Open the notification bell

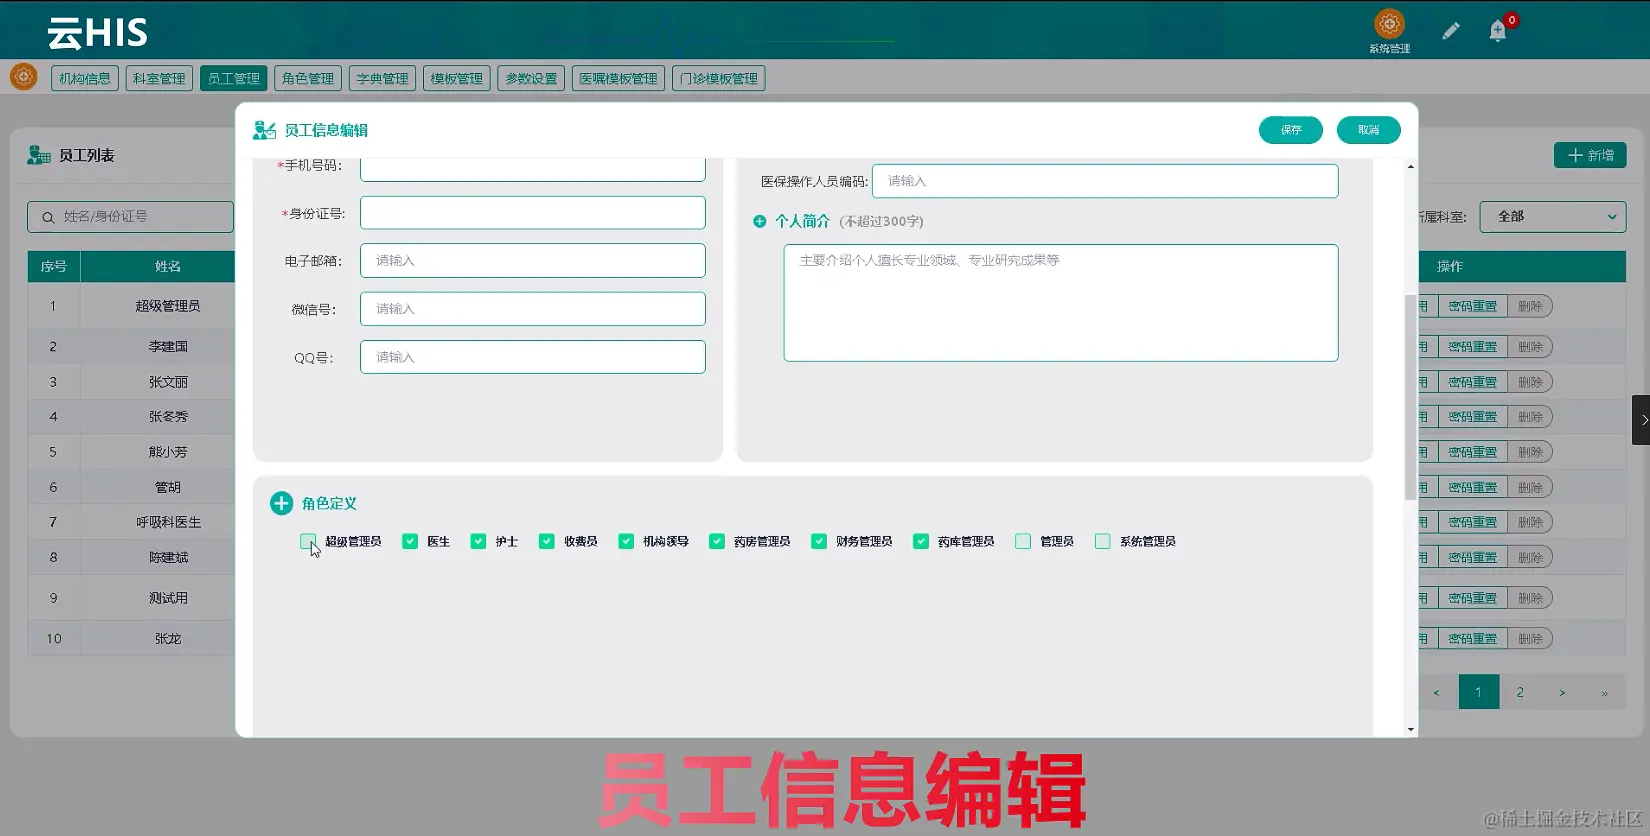pyautogui.click(x=1498, y=31)
